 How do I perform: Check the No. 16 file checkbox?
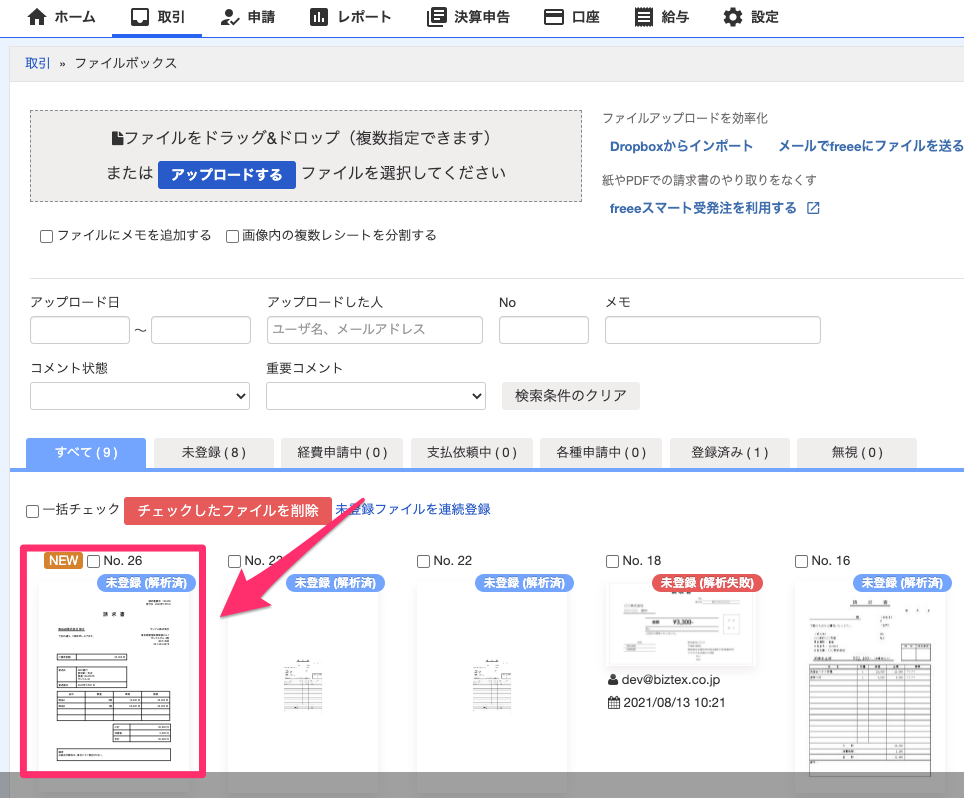(x=801, y=561)
